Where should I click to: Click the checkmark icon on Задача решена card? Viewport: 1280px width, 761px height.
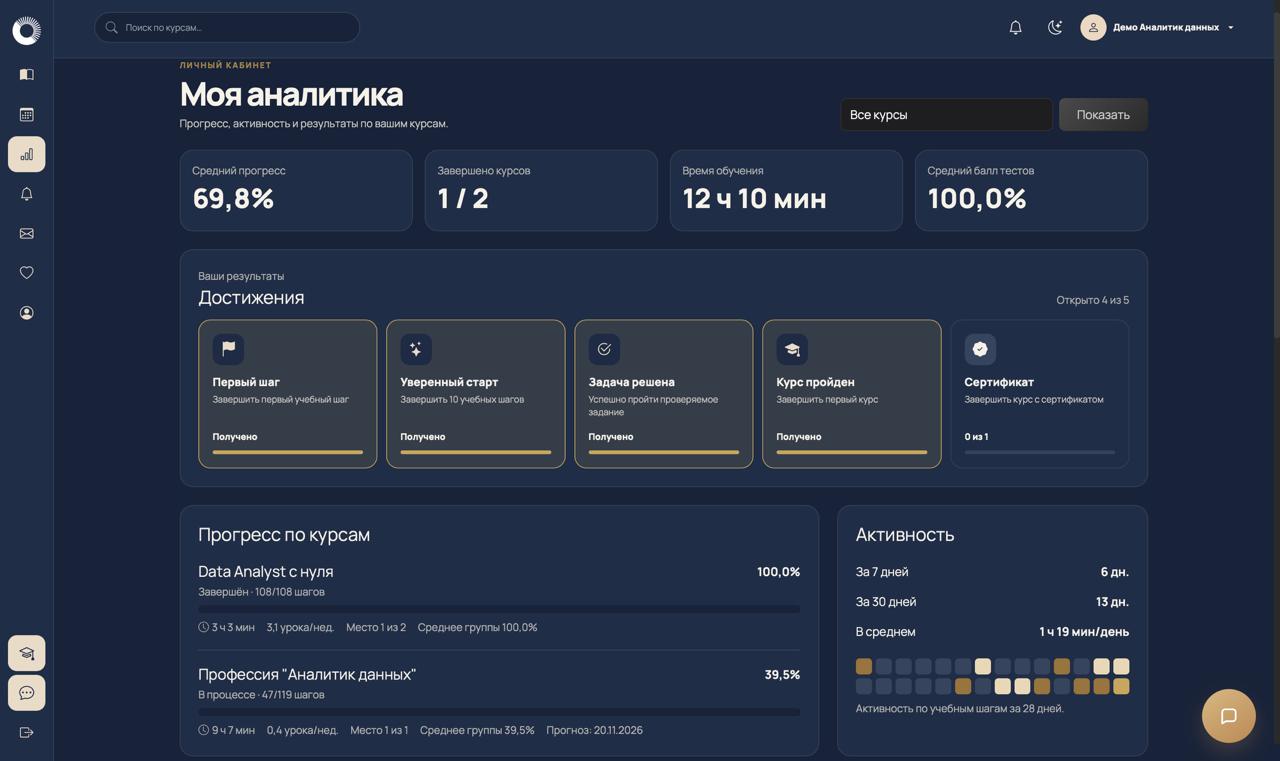604,349
